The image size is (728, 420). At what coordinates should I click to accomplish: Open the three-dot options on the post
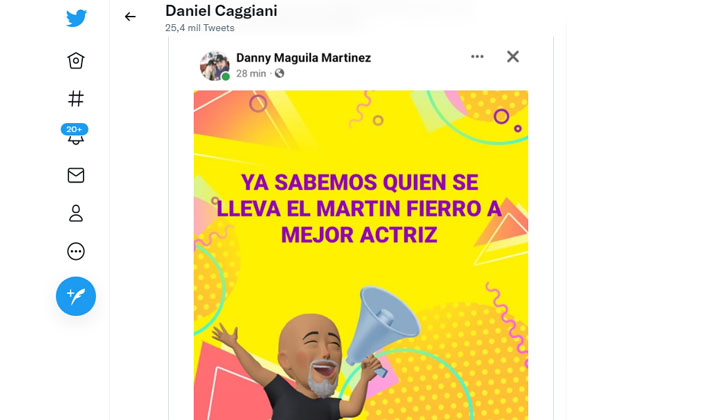click(477, 57)
